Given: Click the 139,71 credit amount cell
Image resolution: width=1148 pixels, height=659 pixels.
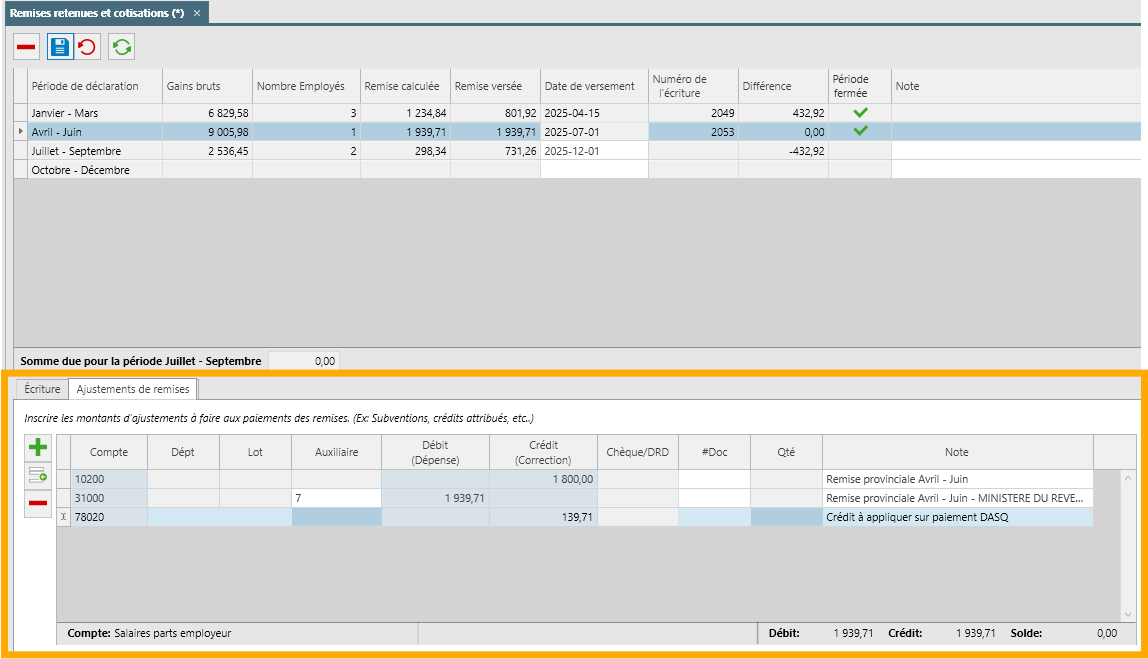Looking at the screenshot, I should pyautogui.click(x=543, y=517).
